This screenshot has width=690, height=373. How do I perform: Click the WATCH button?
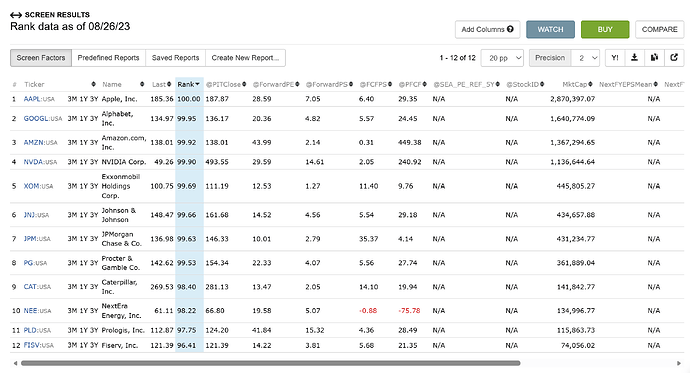tap(550, 29)
